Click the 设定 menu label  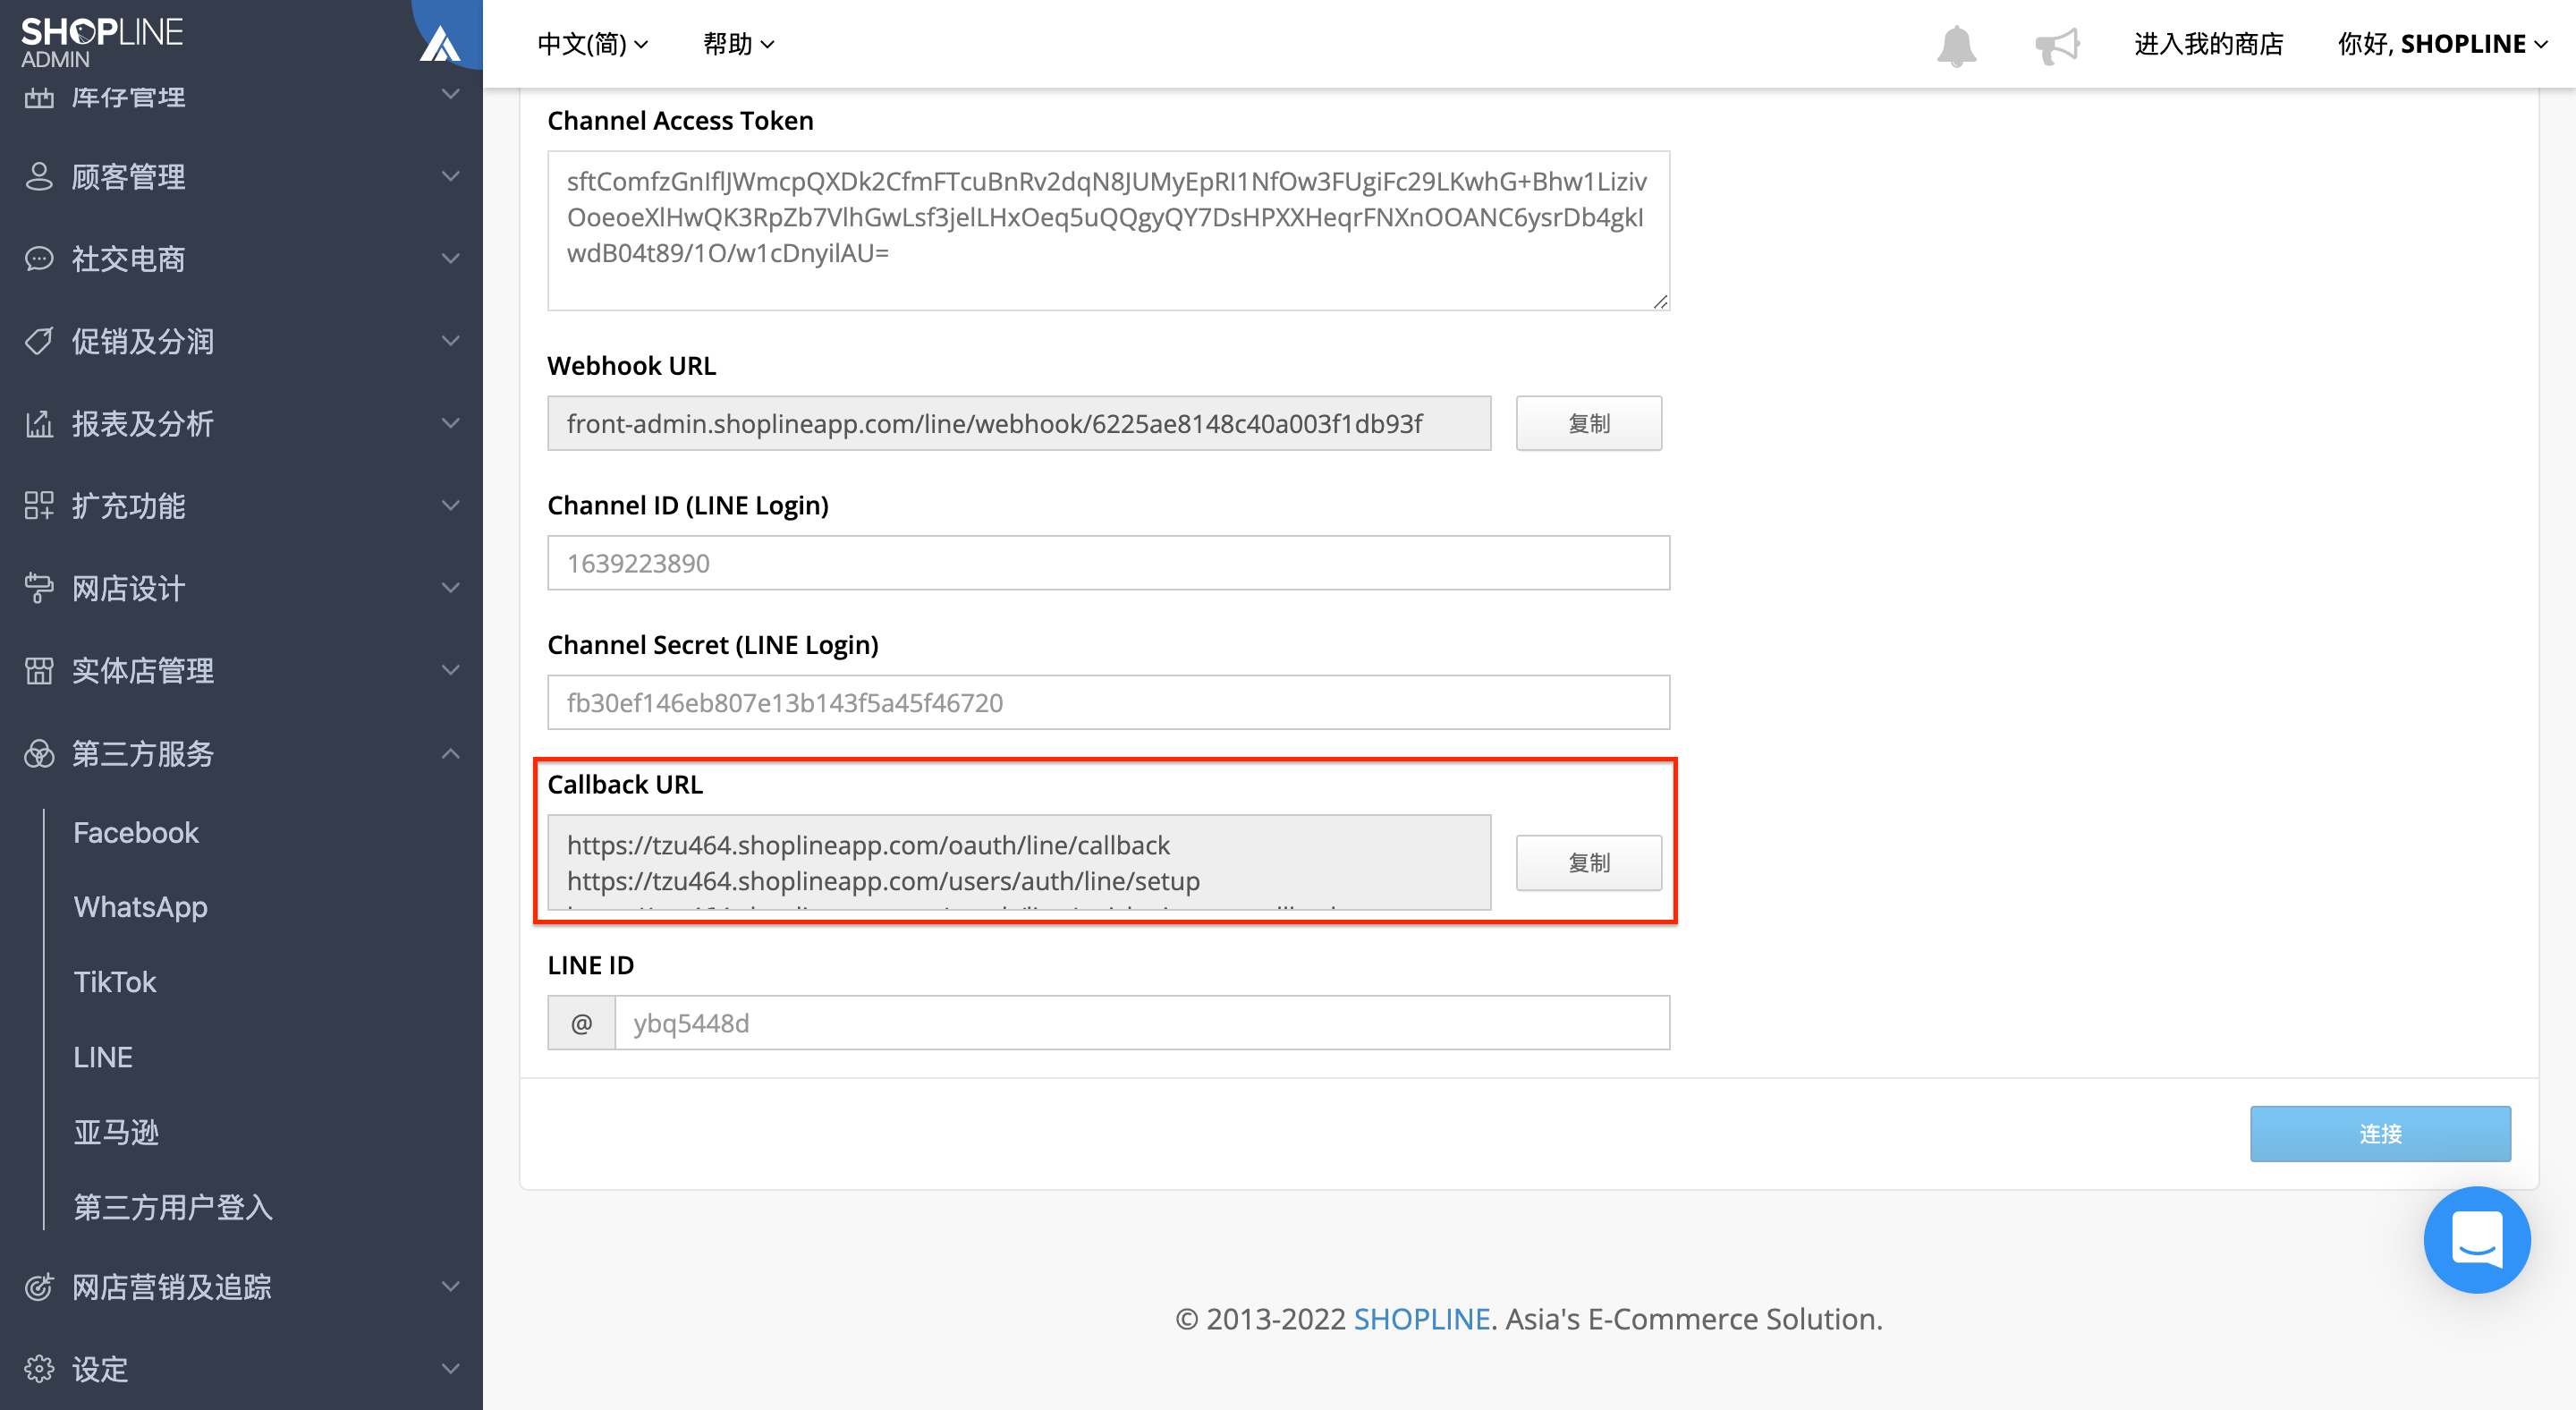pos(100,1368)
